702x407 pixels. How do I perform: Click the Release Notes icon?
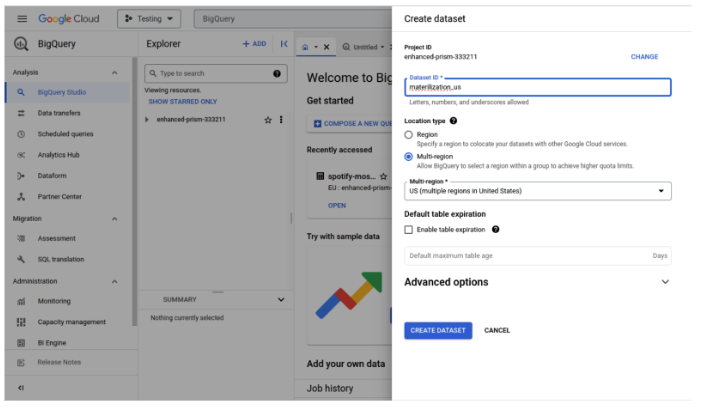[x=21, y=362]
